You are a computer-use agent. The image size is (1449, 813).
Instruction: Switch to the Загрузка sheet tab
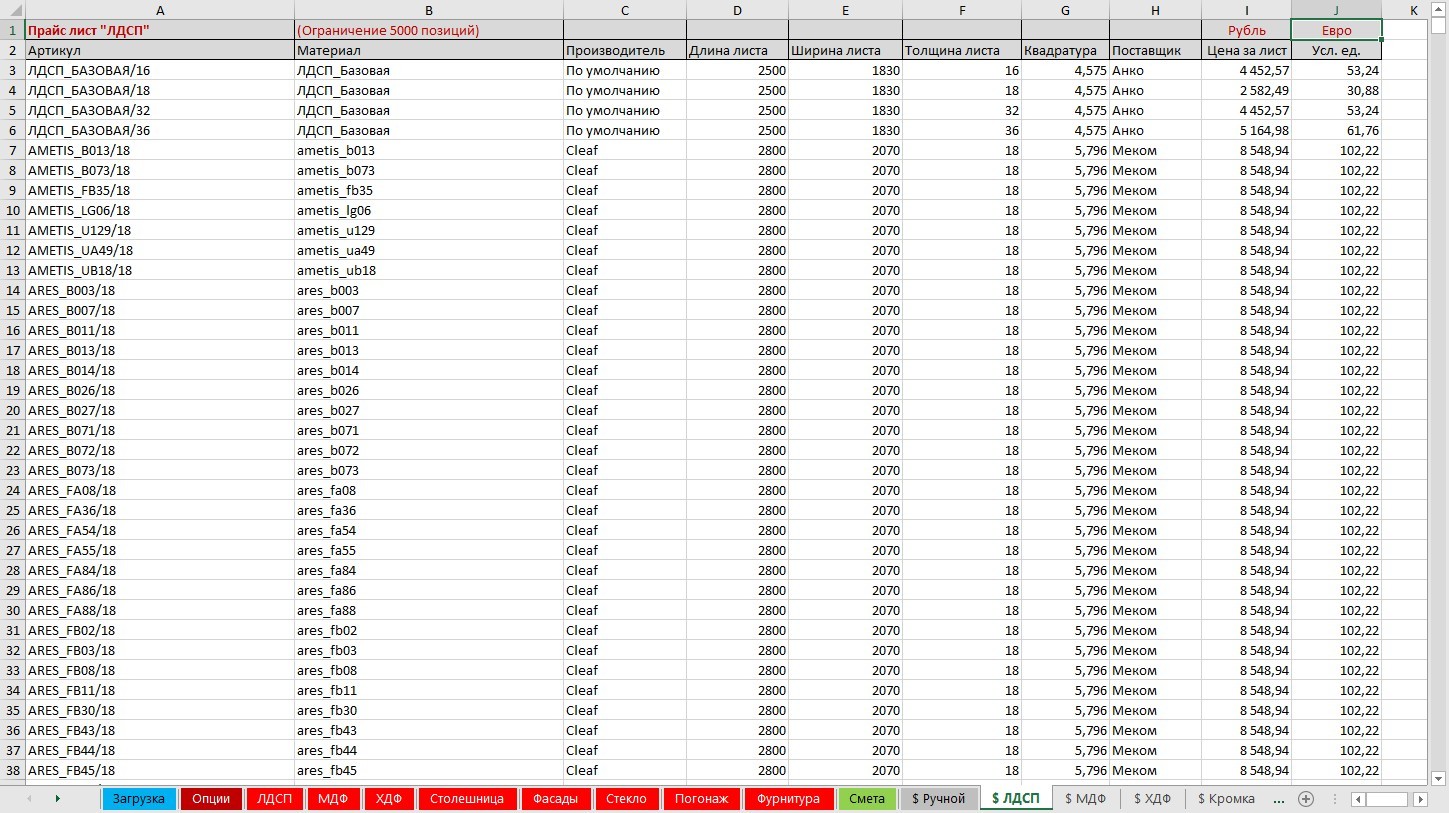pos(139,799)
